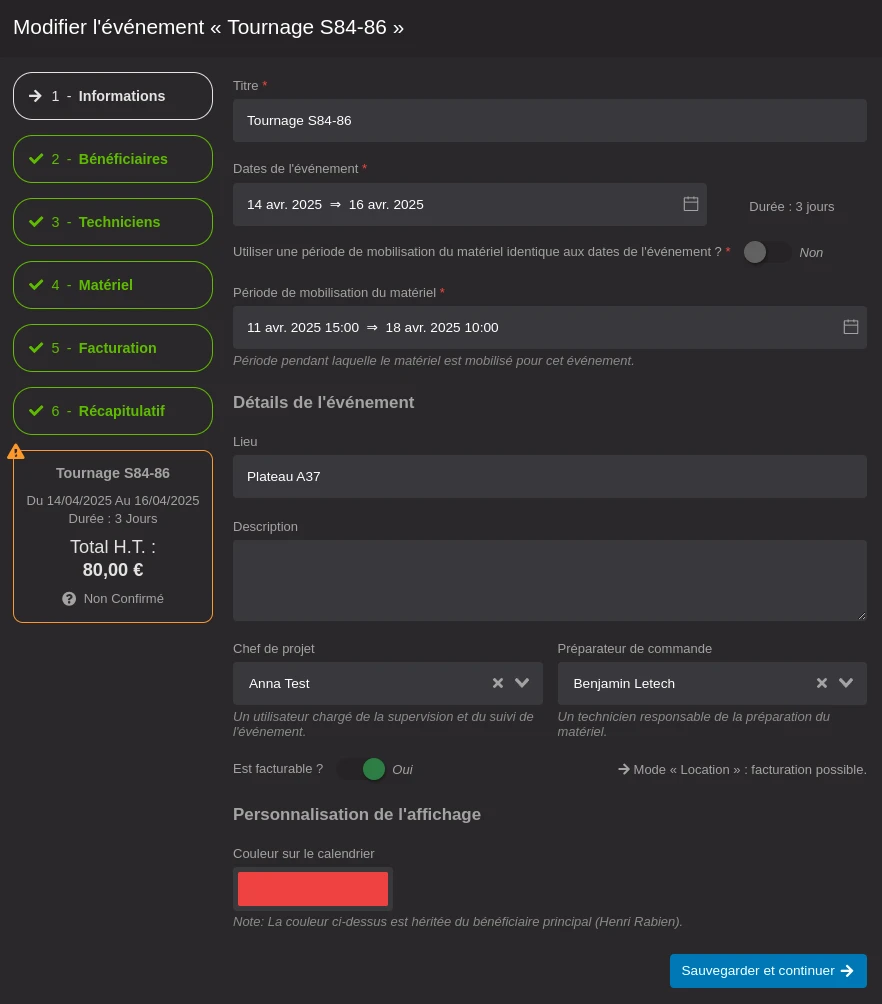The image size is (882, 1004).
Task: Click the arrow icon beside Mode Location note
Action: click(623, 769)
